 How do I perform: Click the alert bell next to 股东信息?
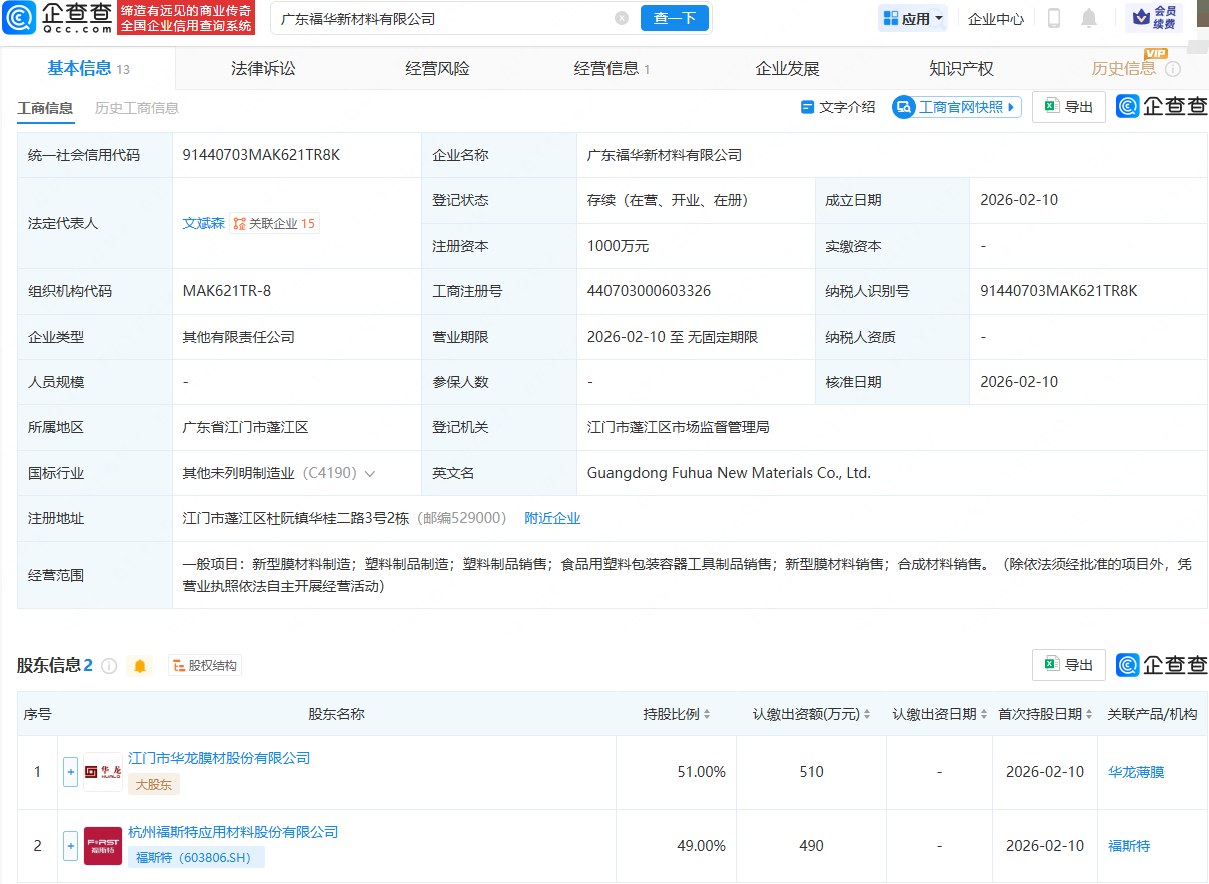point(139,664)
